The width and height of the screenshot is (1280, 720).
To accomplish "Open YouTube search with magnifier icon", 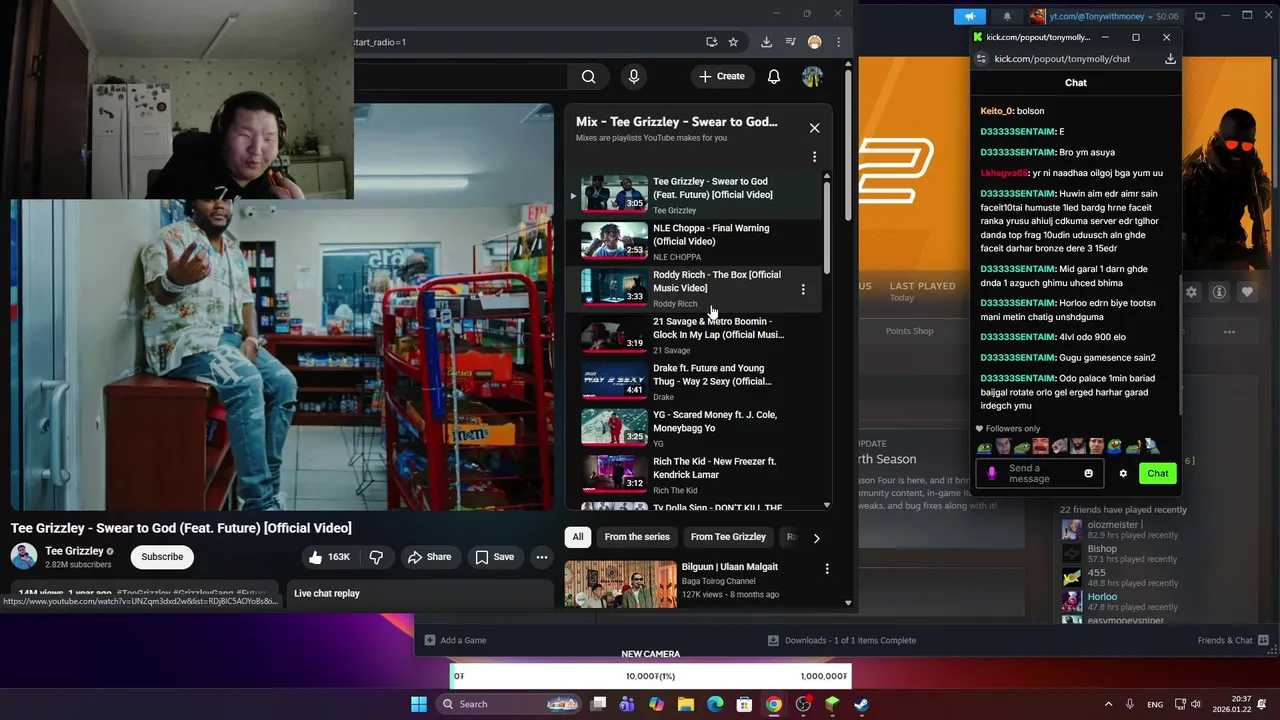I will 589,76.
